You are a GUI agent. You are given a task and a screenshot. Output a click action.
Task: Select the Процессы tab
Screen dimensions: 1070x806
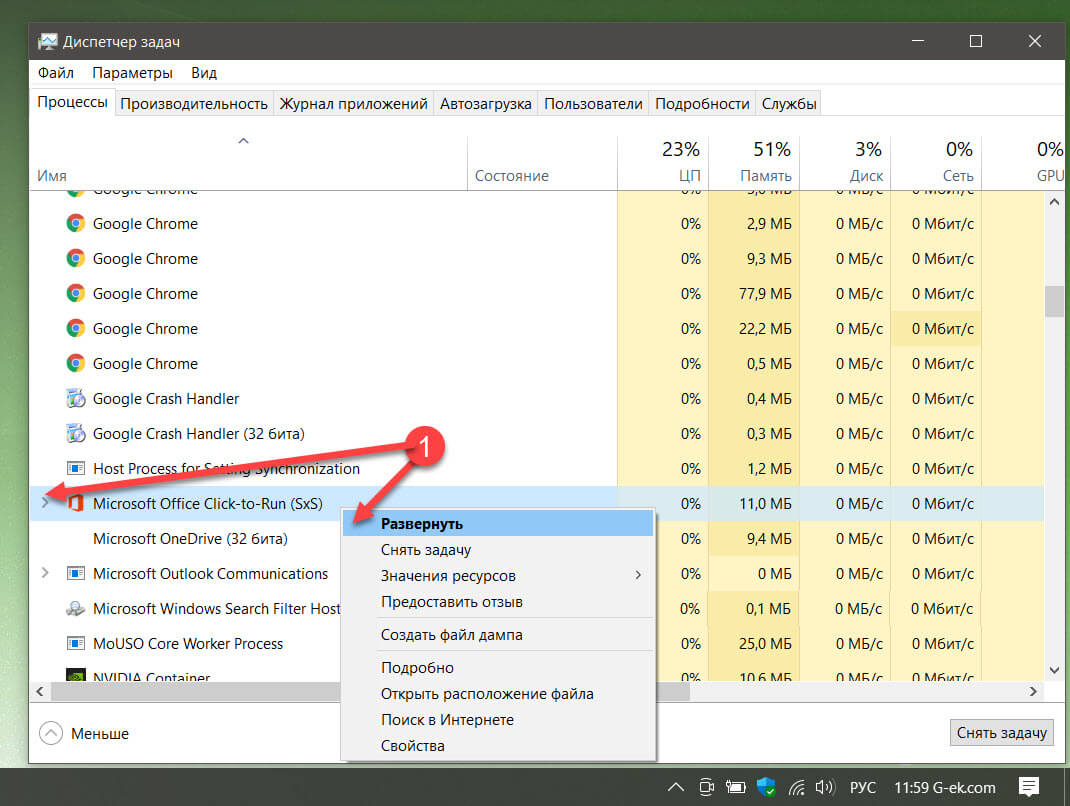[72, 102]
